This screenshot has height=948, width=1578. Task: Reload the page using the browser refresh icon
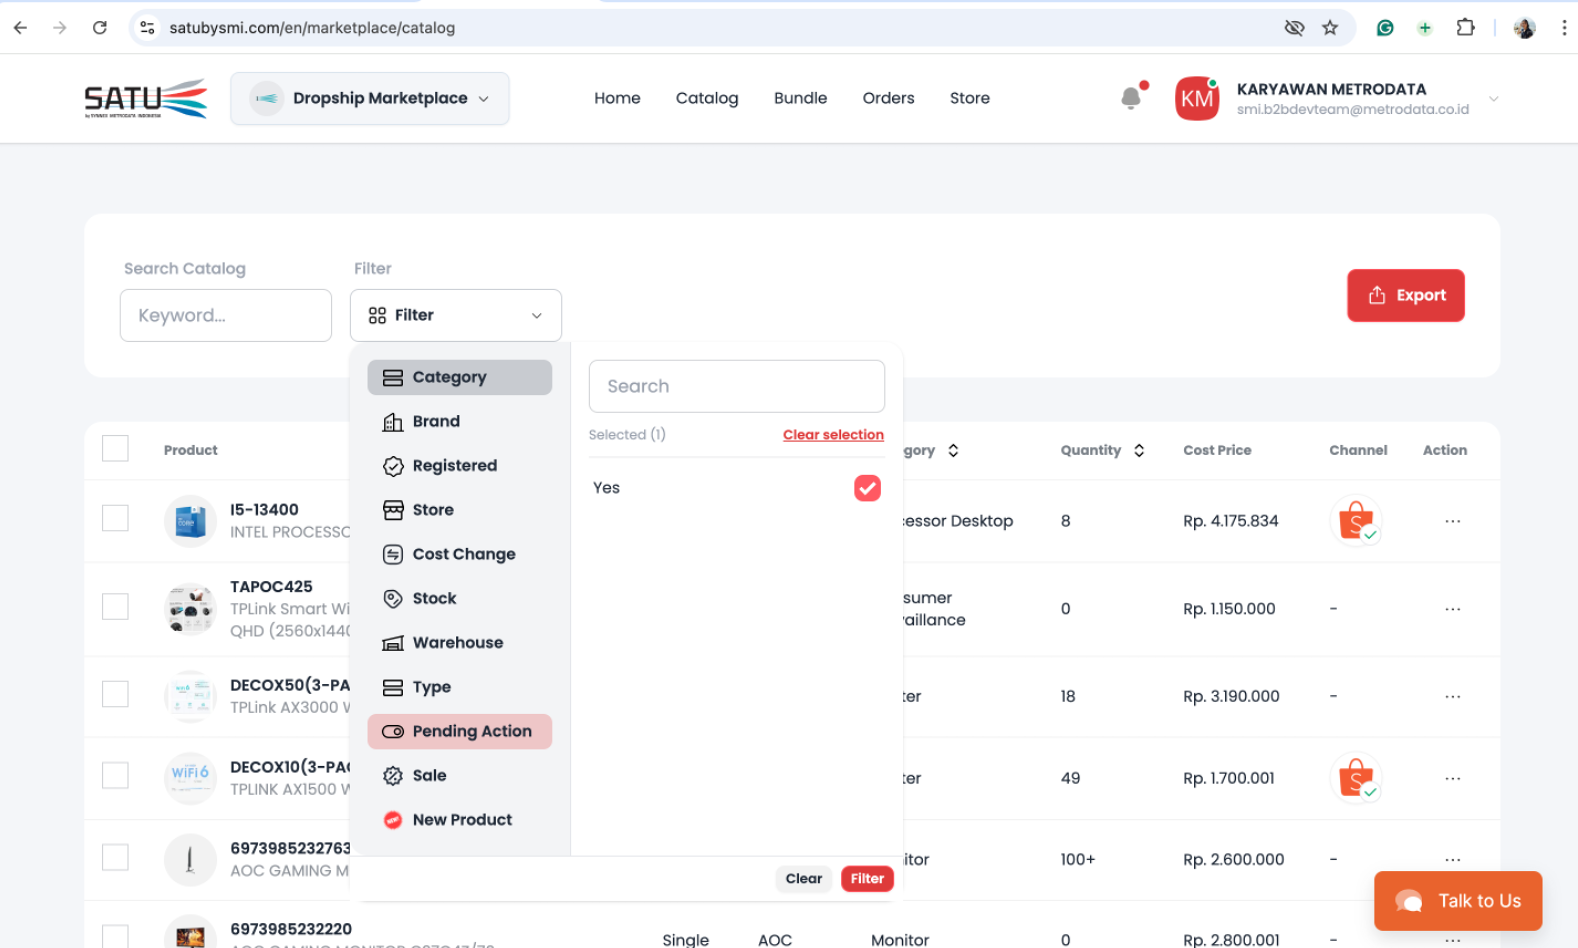coord(100,28)
